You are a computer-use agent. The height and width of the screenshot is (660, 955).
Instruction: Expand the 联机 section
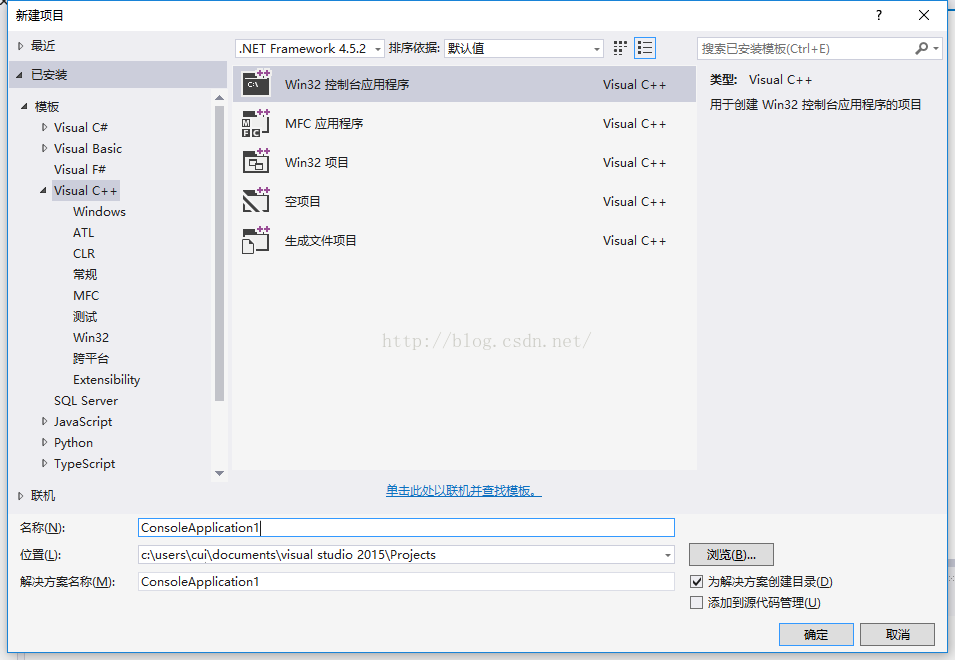click(21, 496)
